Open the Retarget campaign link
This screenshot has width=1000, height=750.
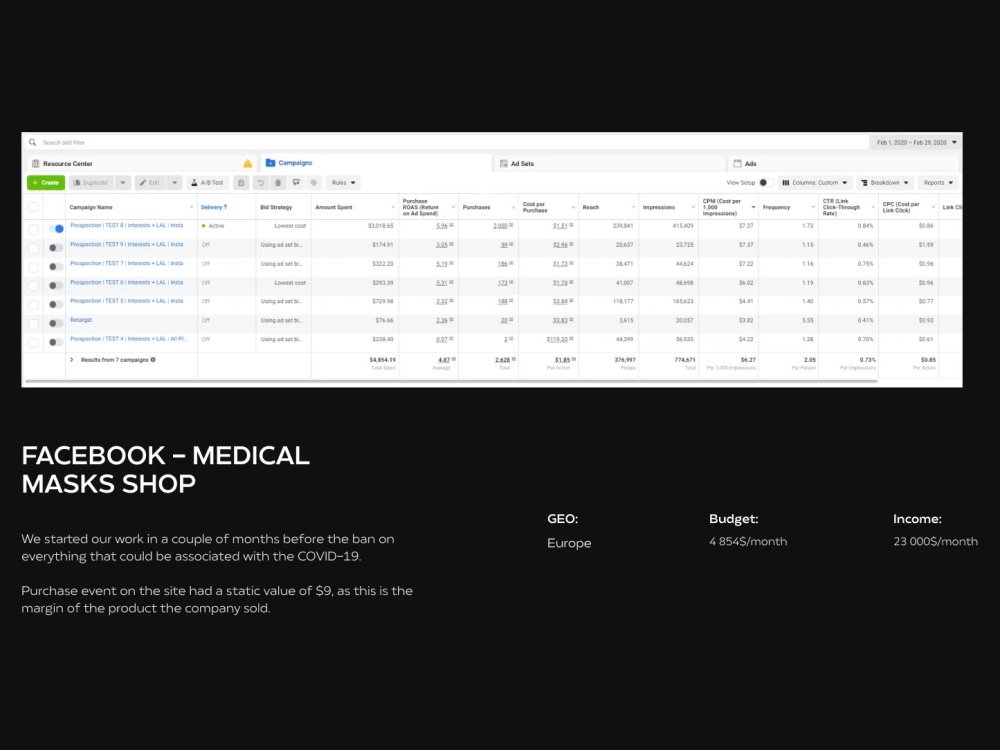click(81, 320)
